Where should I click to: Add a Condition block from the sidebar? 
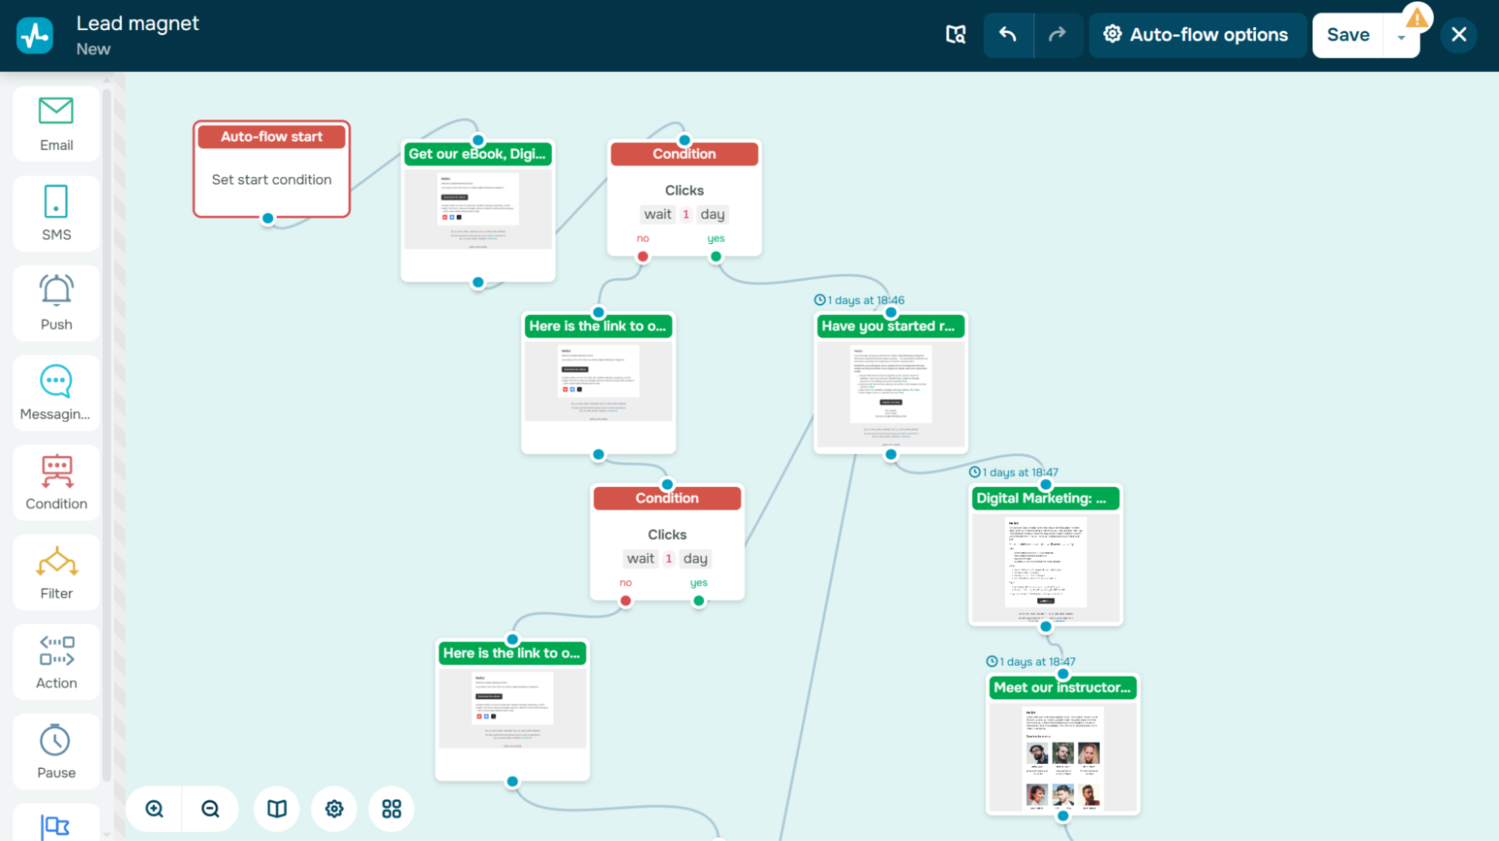(55, 481)
